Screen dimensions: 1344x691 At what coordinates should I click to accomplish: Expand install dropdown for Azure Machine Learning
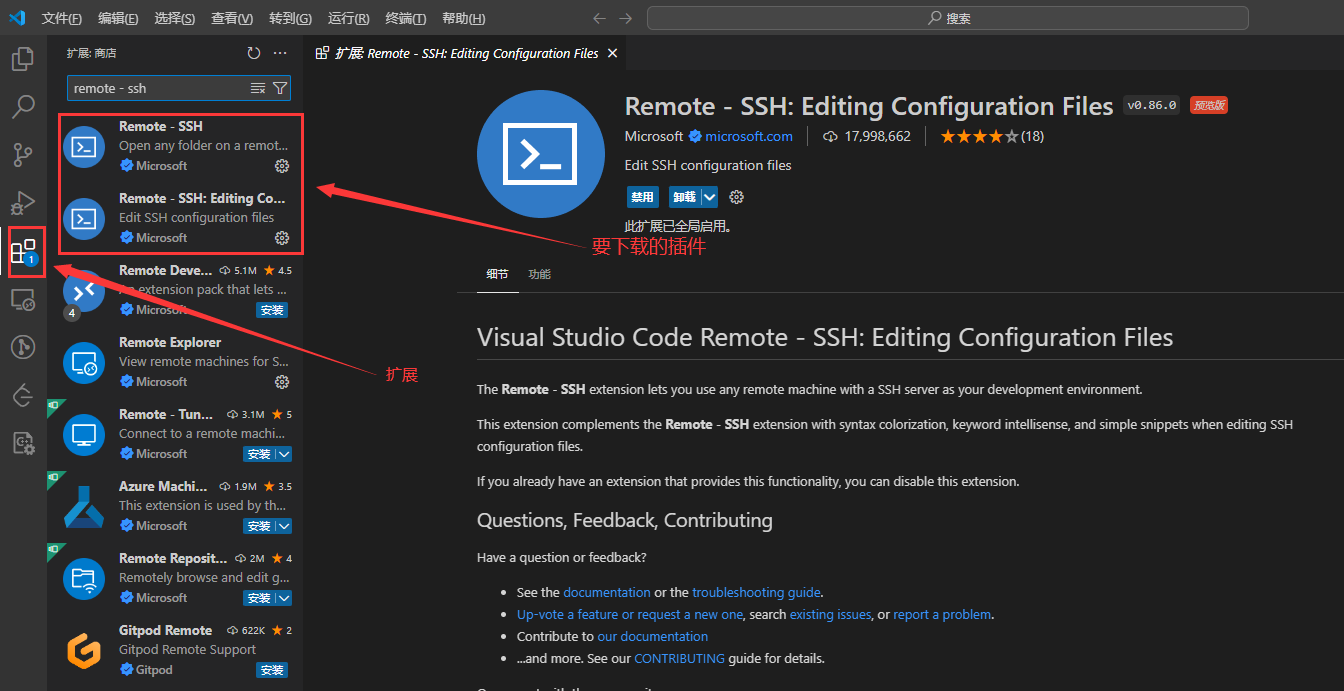284,526
